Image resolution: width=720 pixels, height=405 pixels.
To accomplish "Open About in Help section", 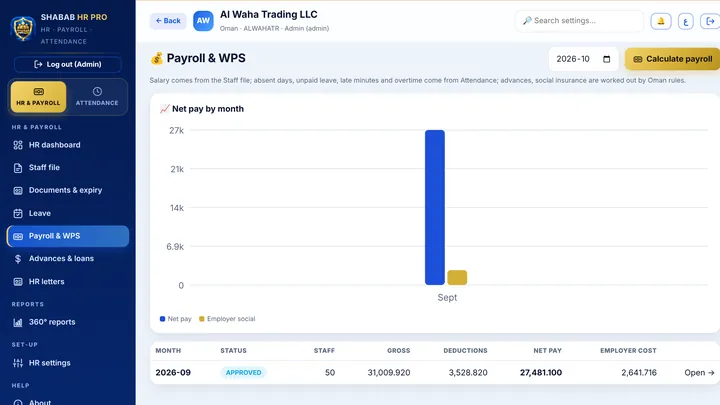I will [x=68, y=401].
